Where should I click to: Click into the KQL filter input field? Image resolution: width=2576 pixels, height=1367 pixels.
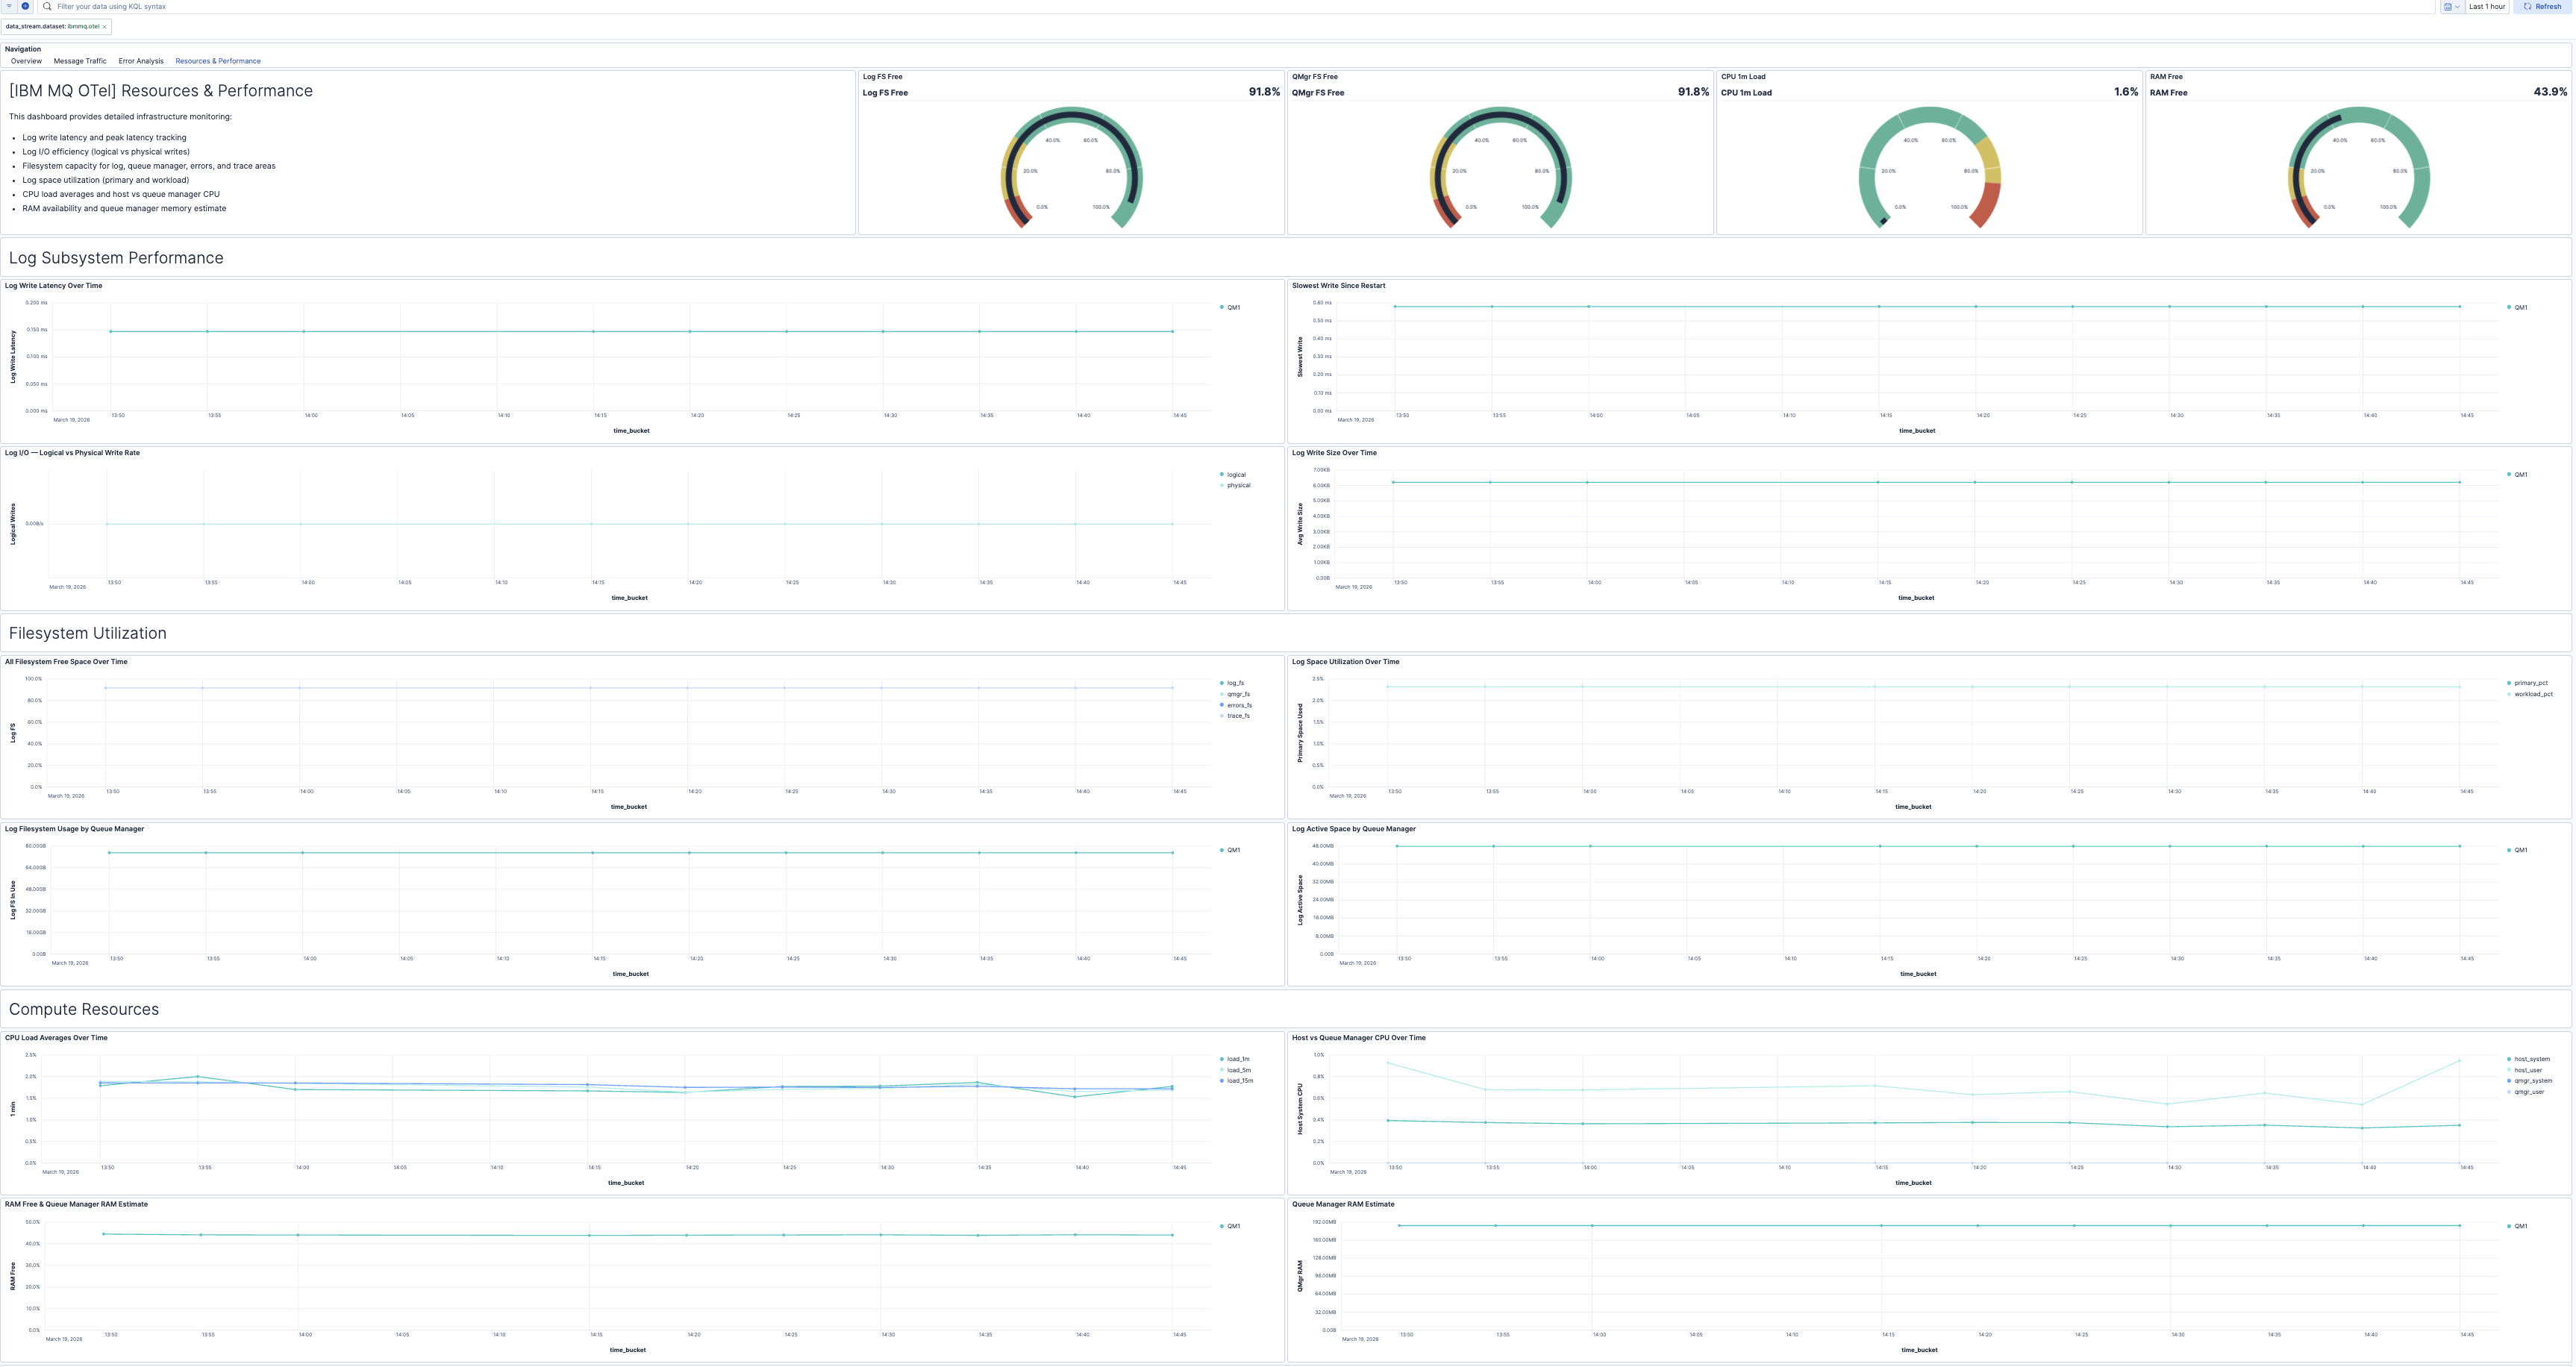pyautogui.click(x=300, y=7)
